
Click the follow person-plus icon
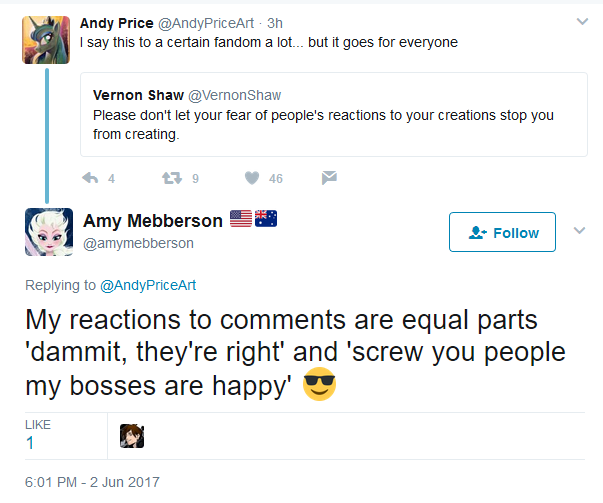click(x=477, y=233)
